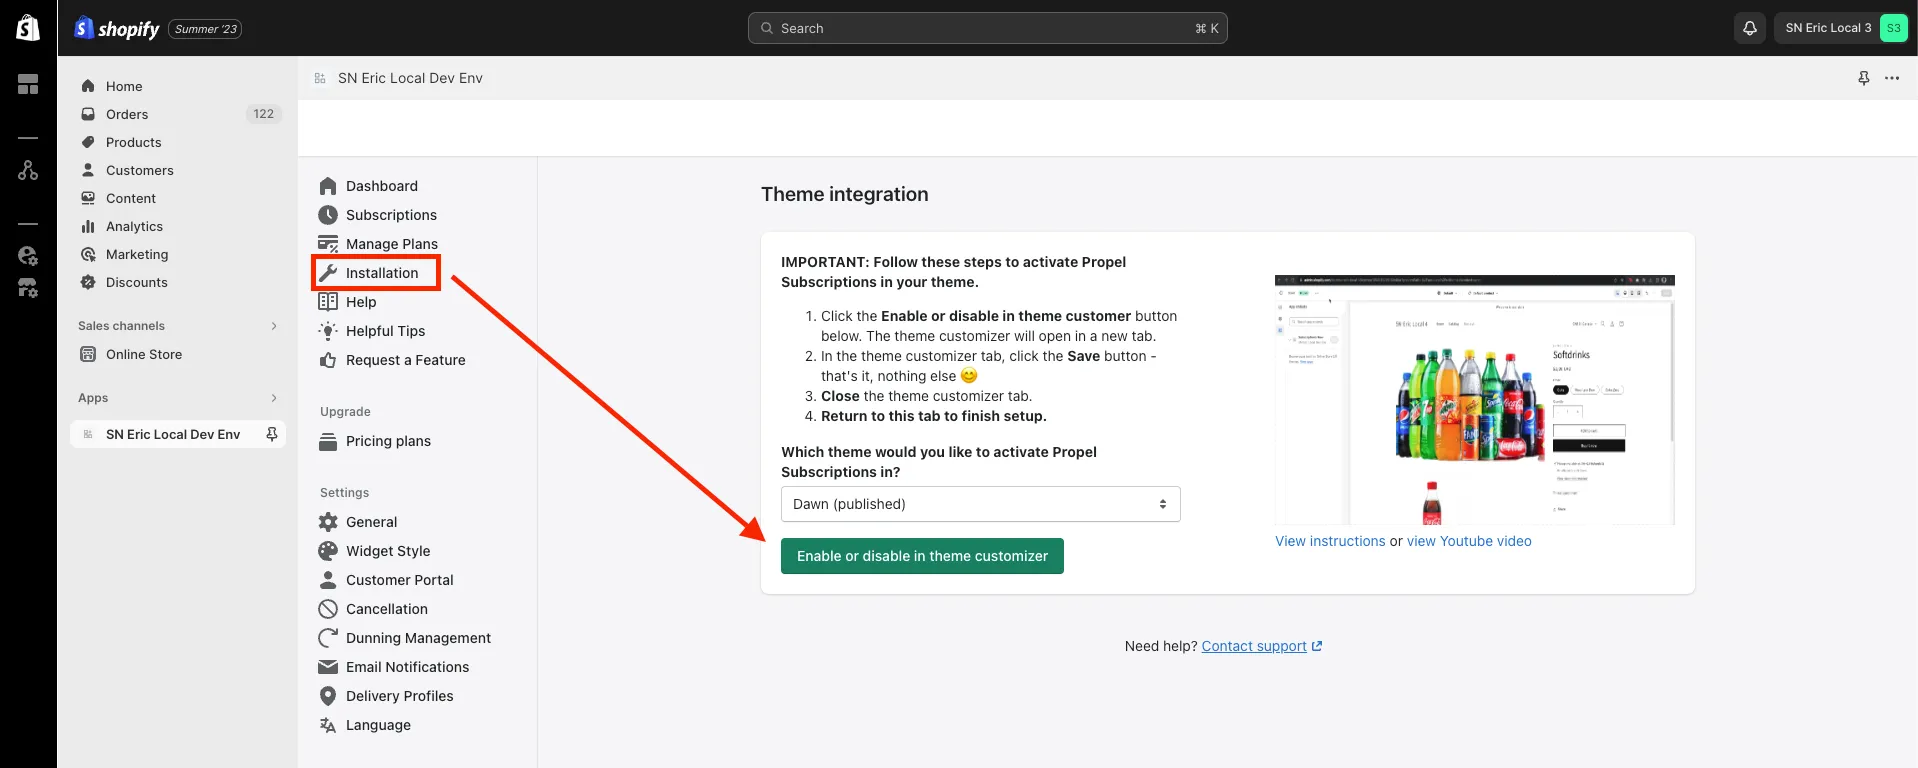Click the theme preview screenshot thumbnail
The width and height of the screenshot is (1918, 768).
[x=1474, y=400]
